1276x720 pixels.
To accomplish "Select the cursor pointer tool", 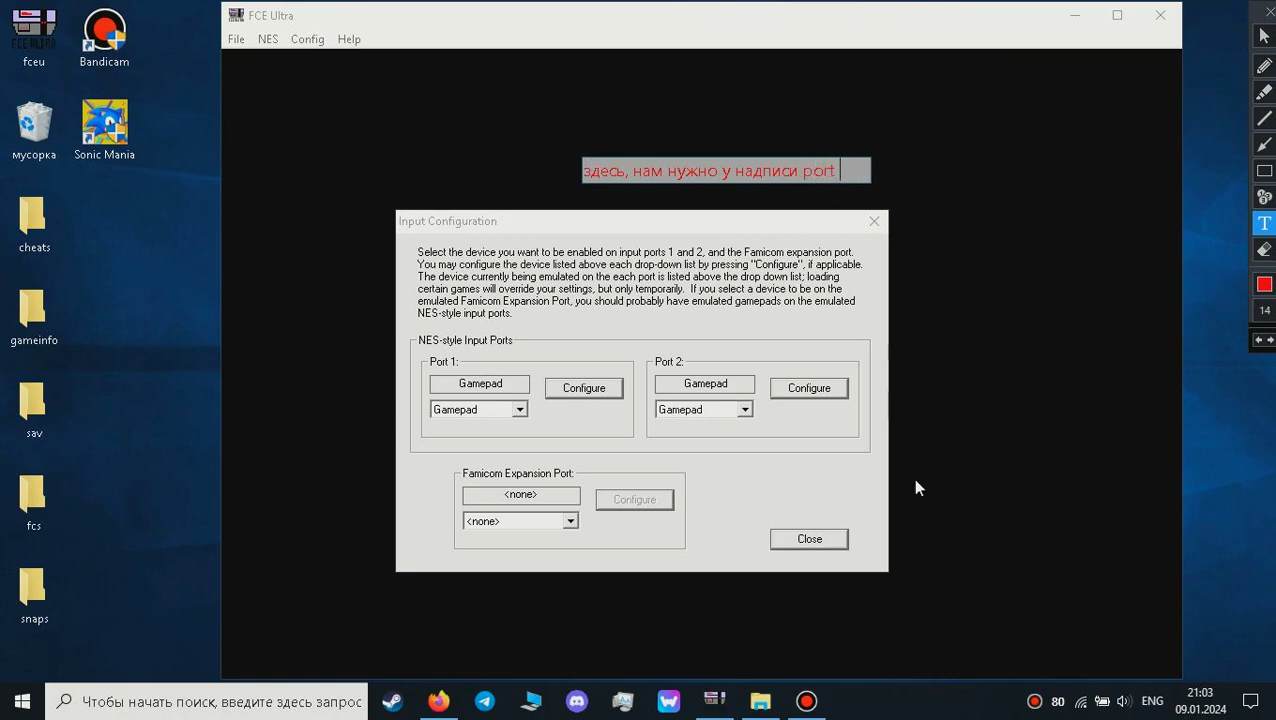I will pos(1264,36).
